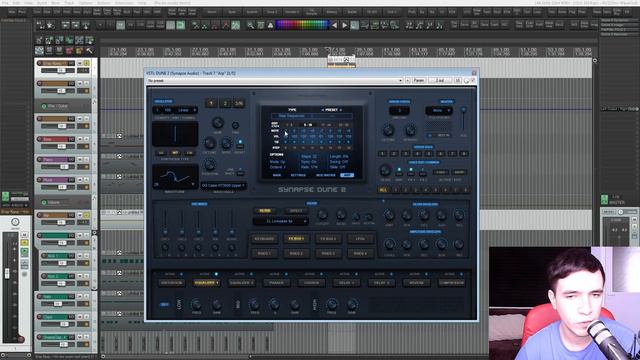Select the EQUALIZER 2 effect tab
Screen dimensions: 640x360
pos(241,283)
